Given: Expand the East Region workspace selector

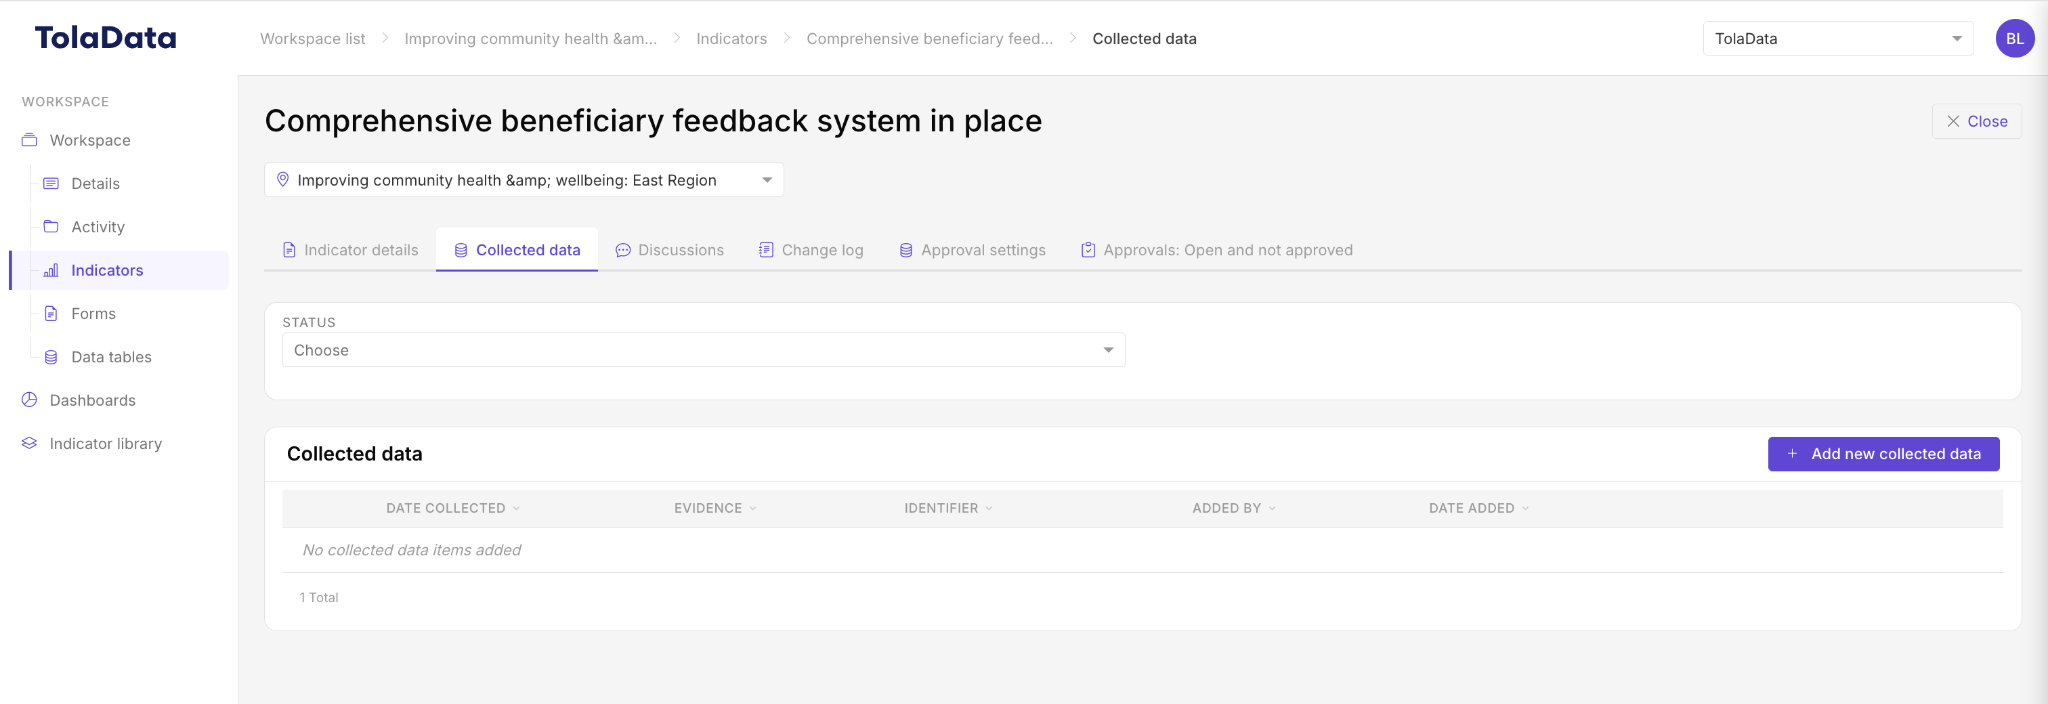Looking at the screenshot, I should (x=524, y=180).
